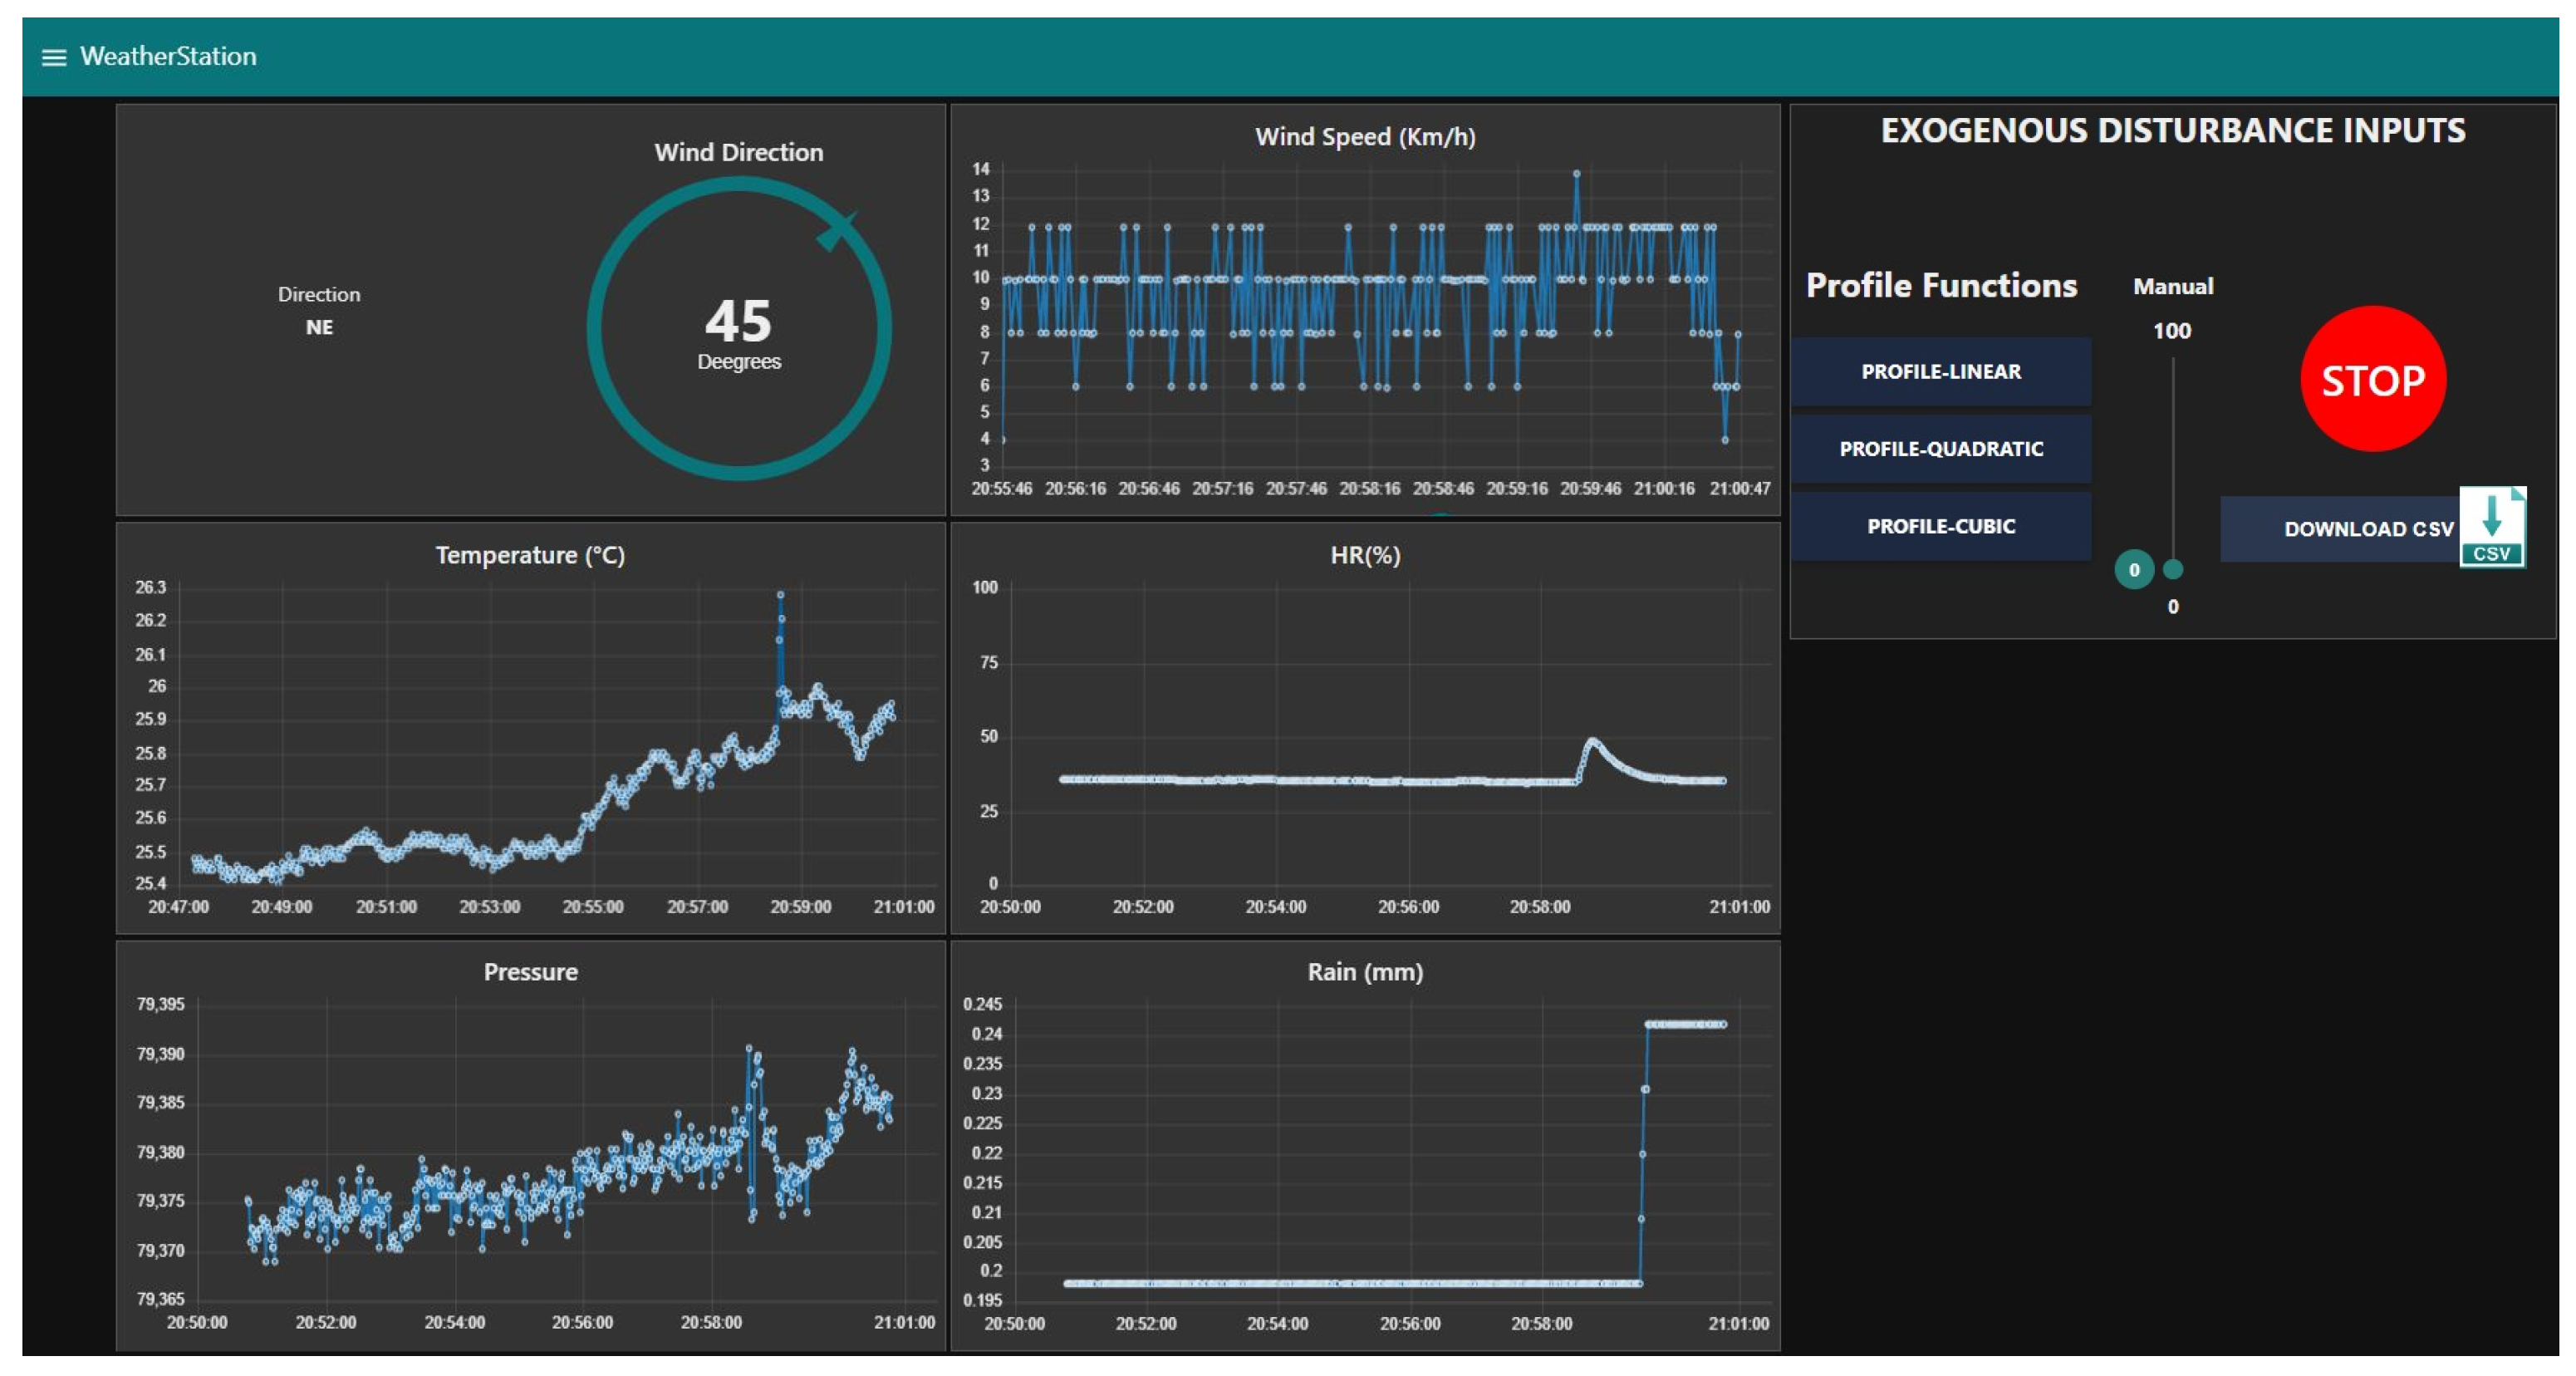Click the Temperature (°C) chart title
Viewport: 2576px width, 1376px height.
coord(530,555)
